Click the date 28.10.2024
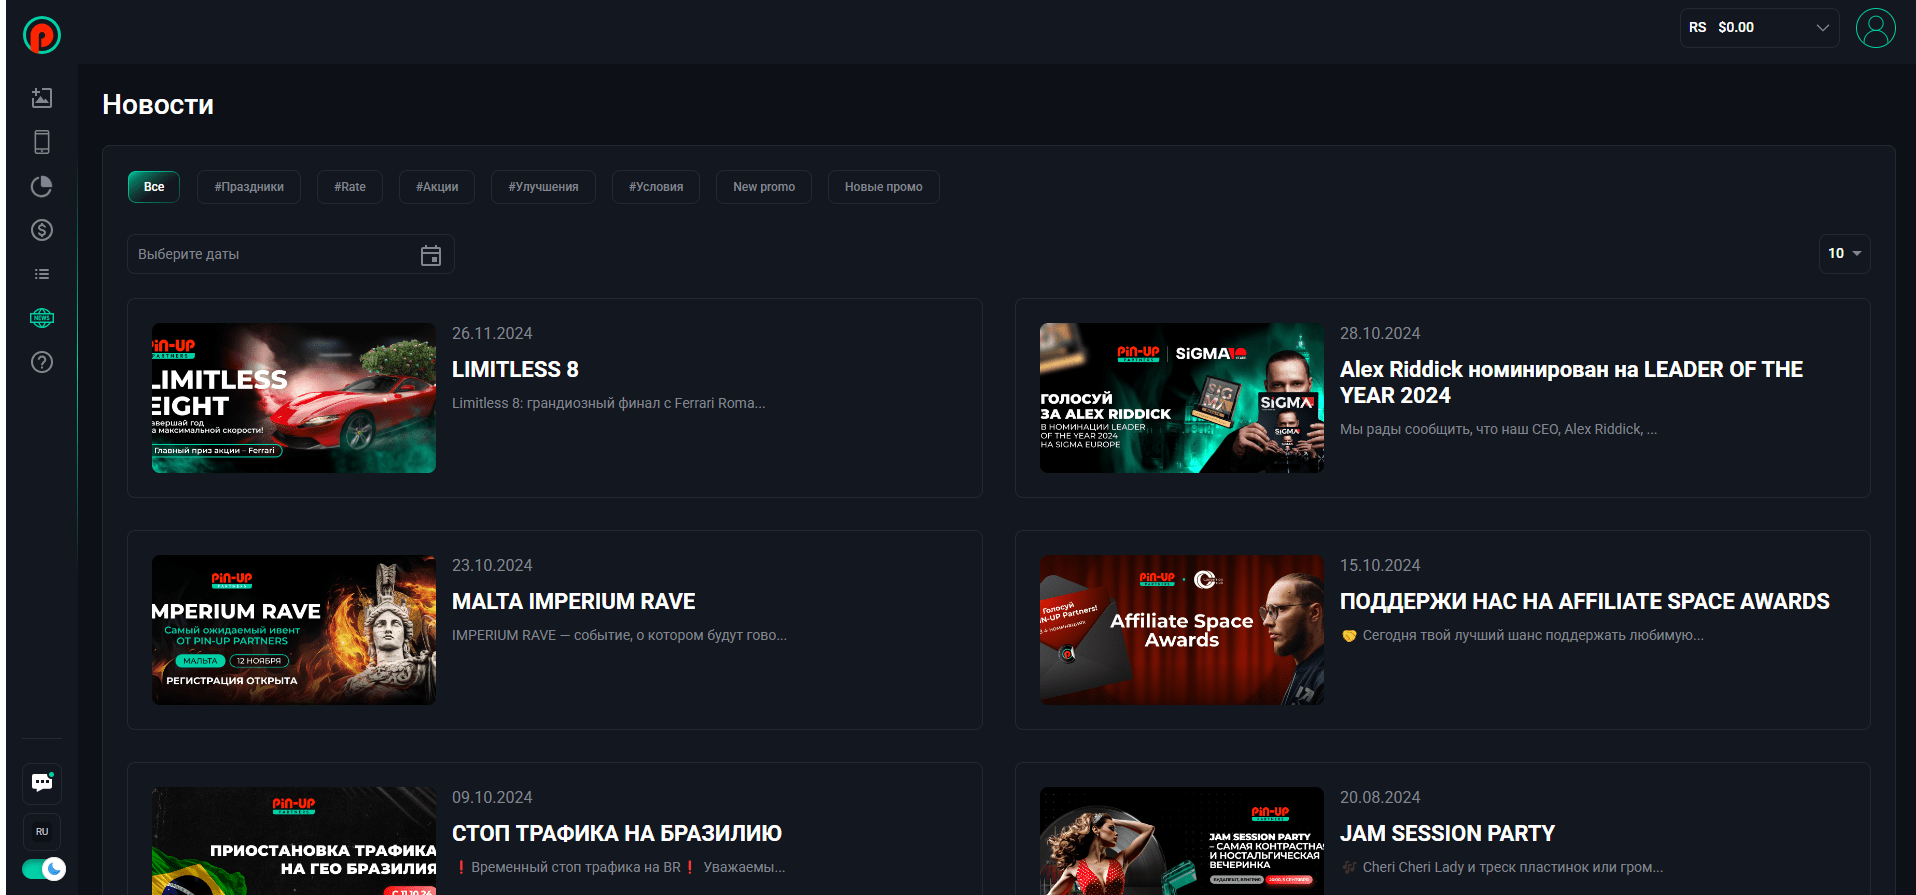 tap(1380, 334)
